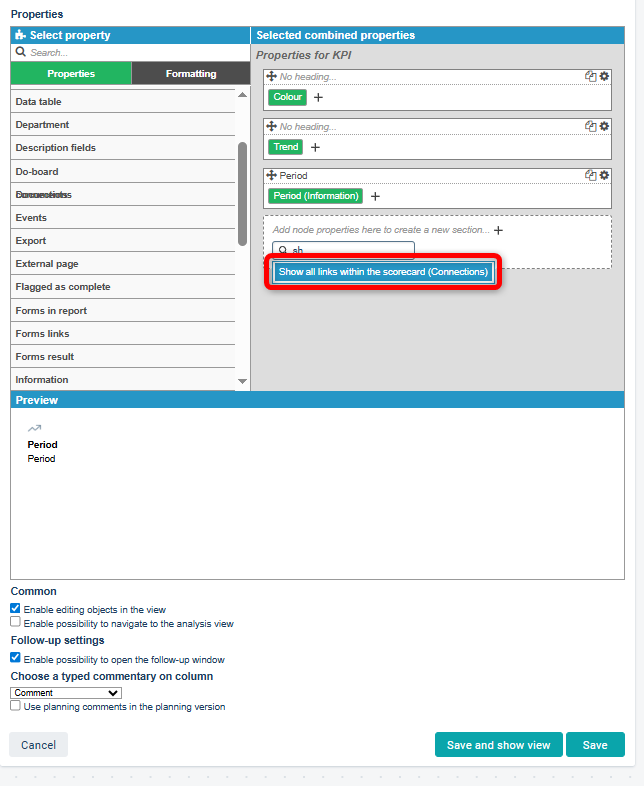Disable editing objects in the view
644x786 pixels.
15,608
